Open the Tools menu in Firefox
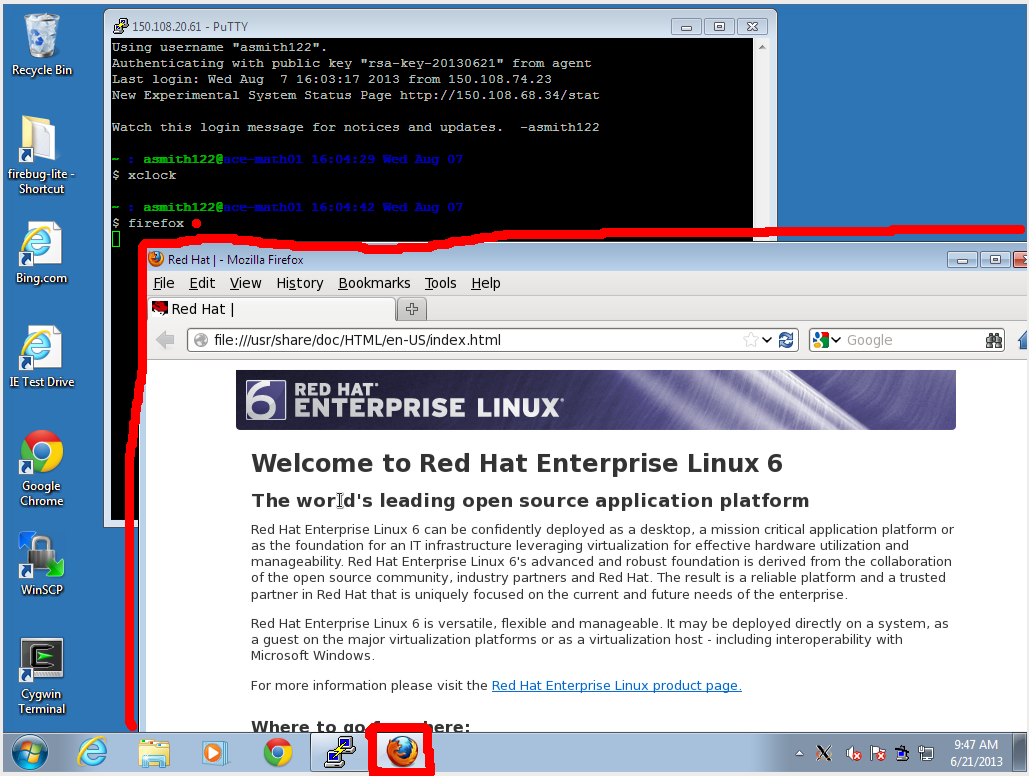The width and height of the screenshot is (1029, 776). coord(440,283)
